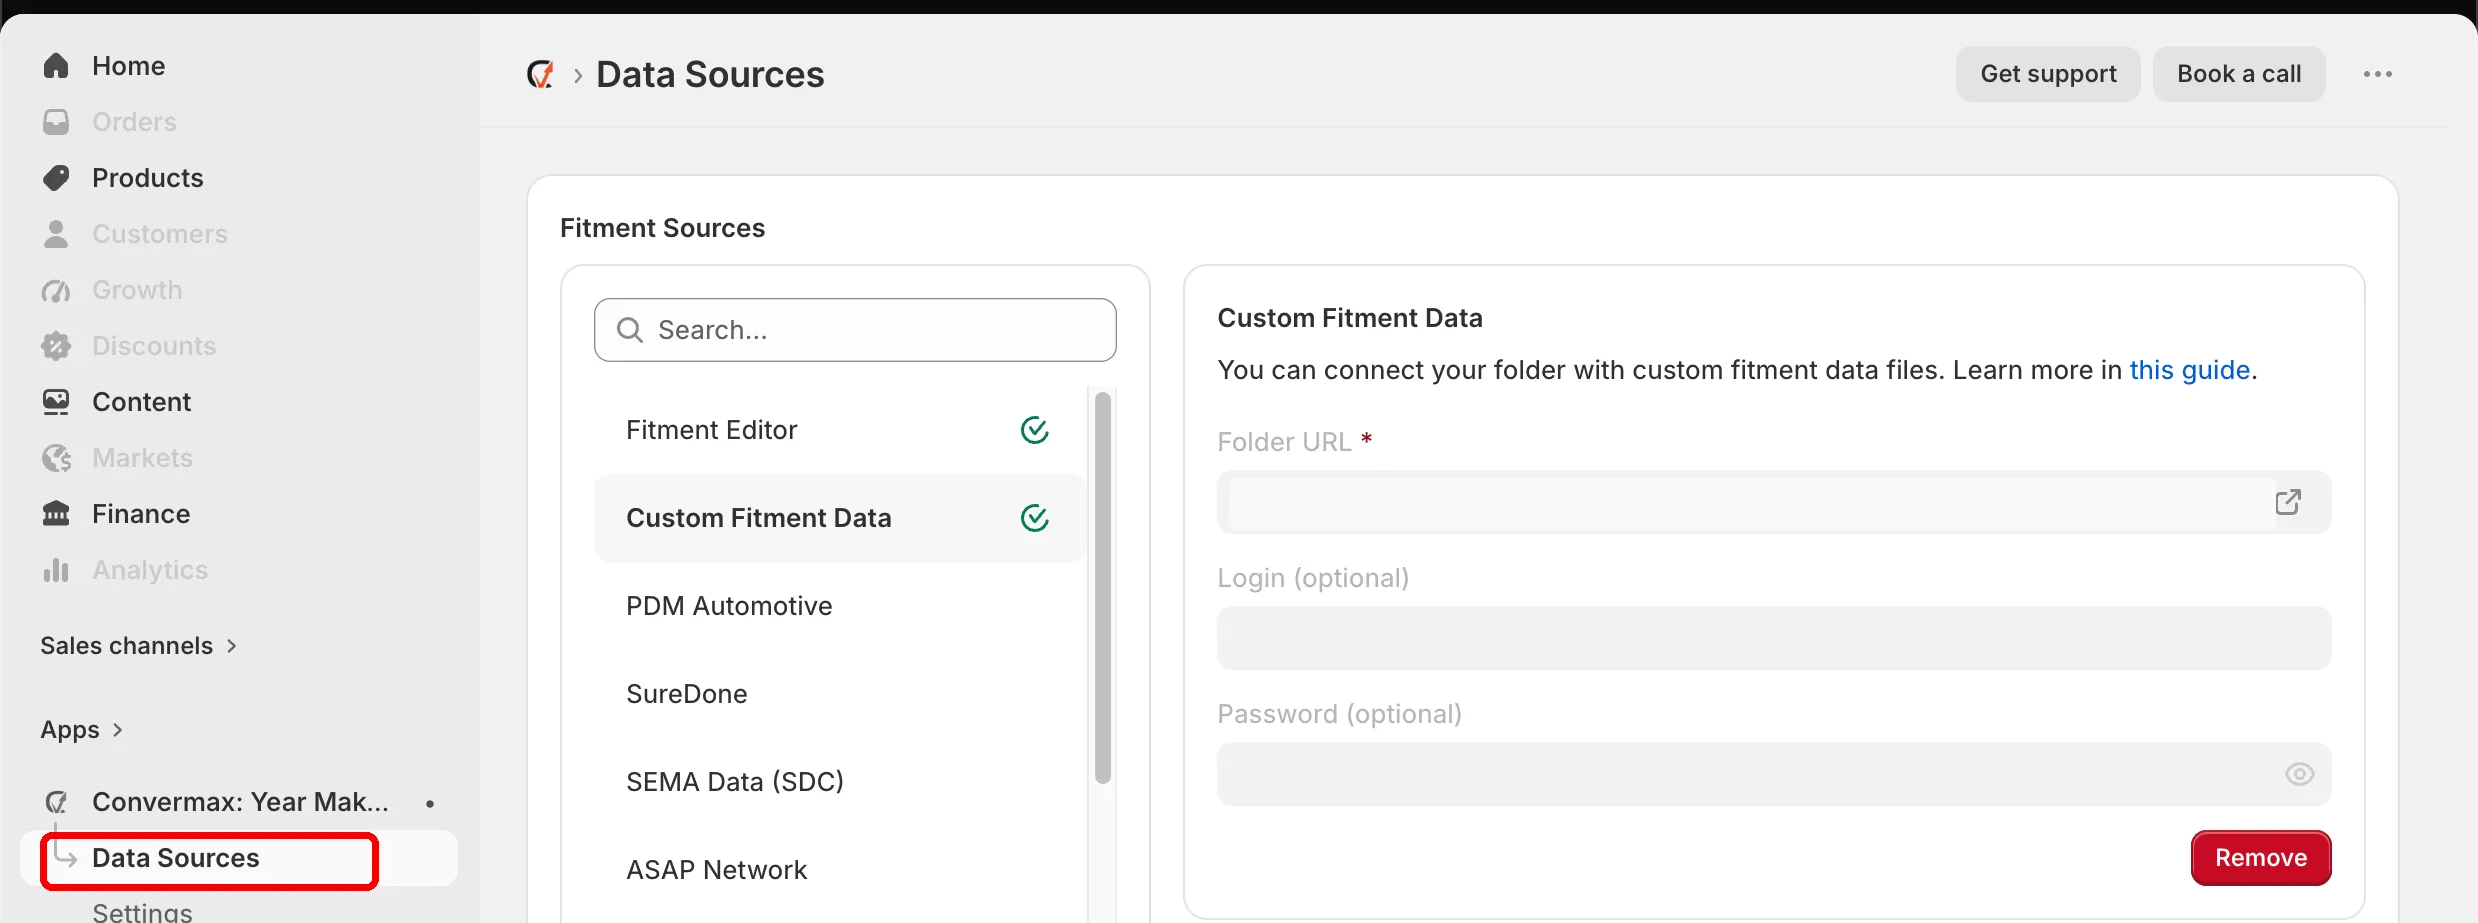Open Content in the sidebar
This screenshot has height=923, width=2478.
[x=142, y=402]
